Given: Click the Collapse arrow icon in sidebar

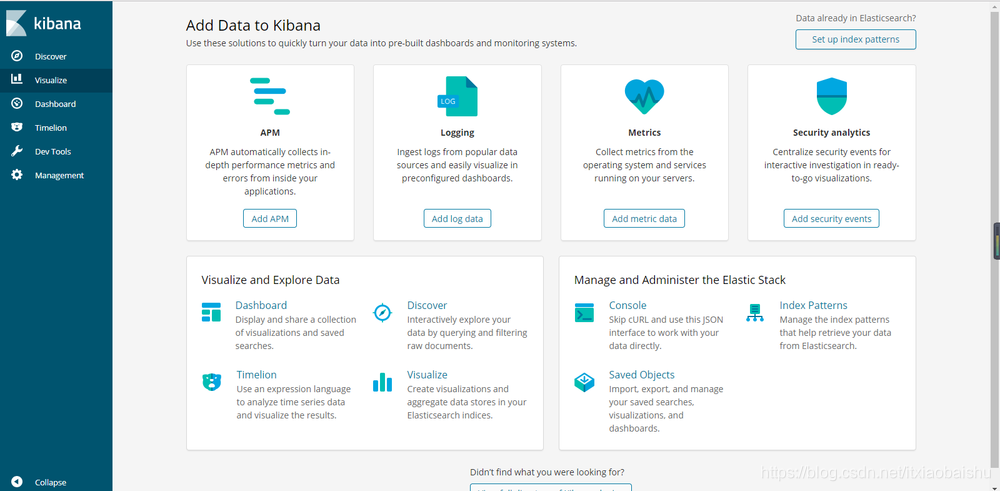Looking at the screenshot, I should 17,482.
